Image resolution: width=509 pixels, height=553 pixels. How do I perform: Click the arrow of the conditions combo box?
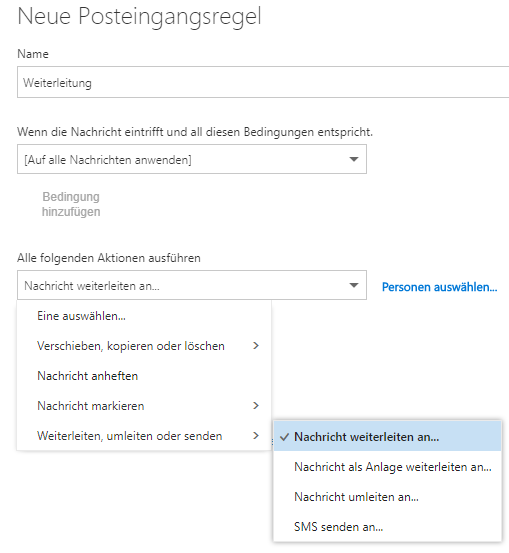pyautogui.click(x=354, y=159)
